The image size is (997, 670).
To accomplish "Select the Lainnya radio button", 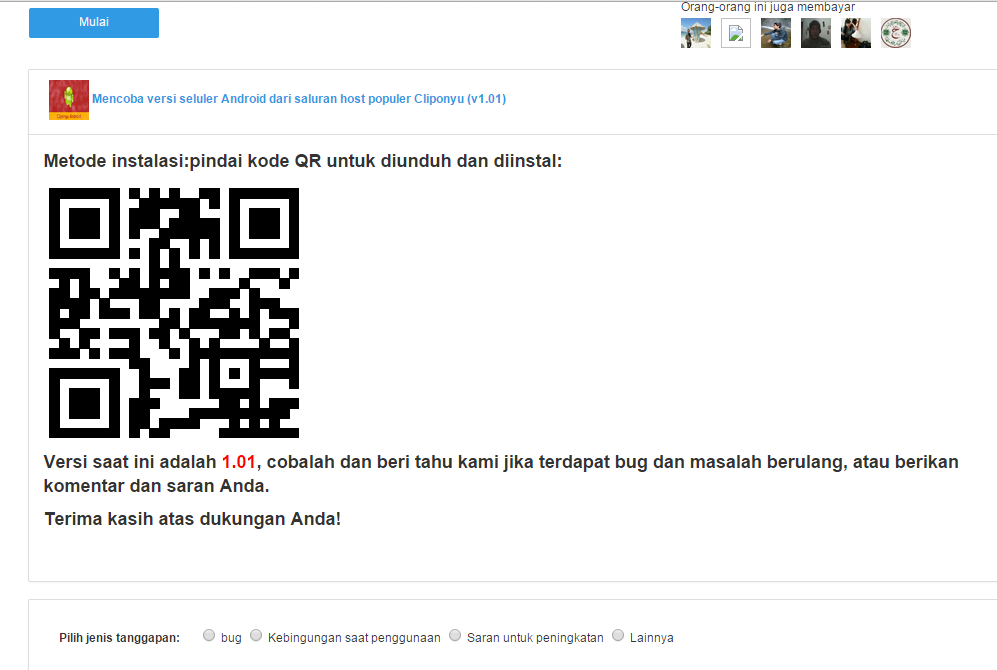I will [x=617, y=635].
